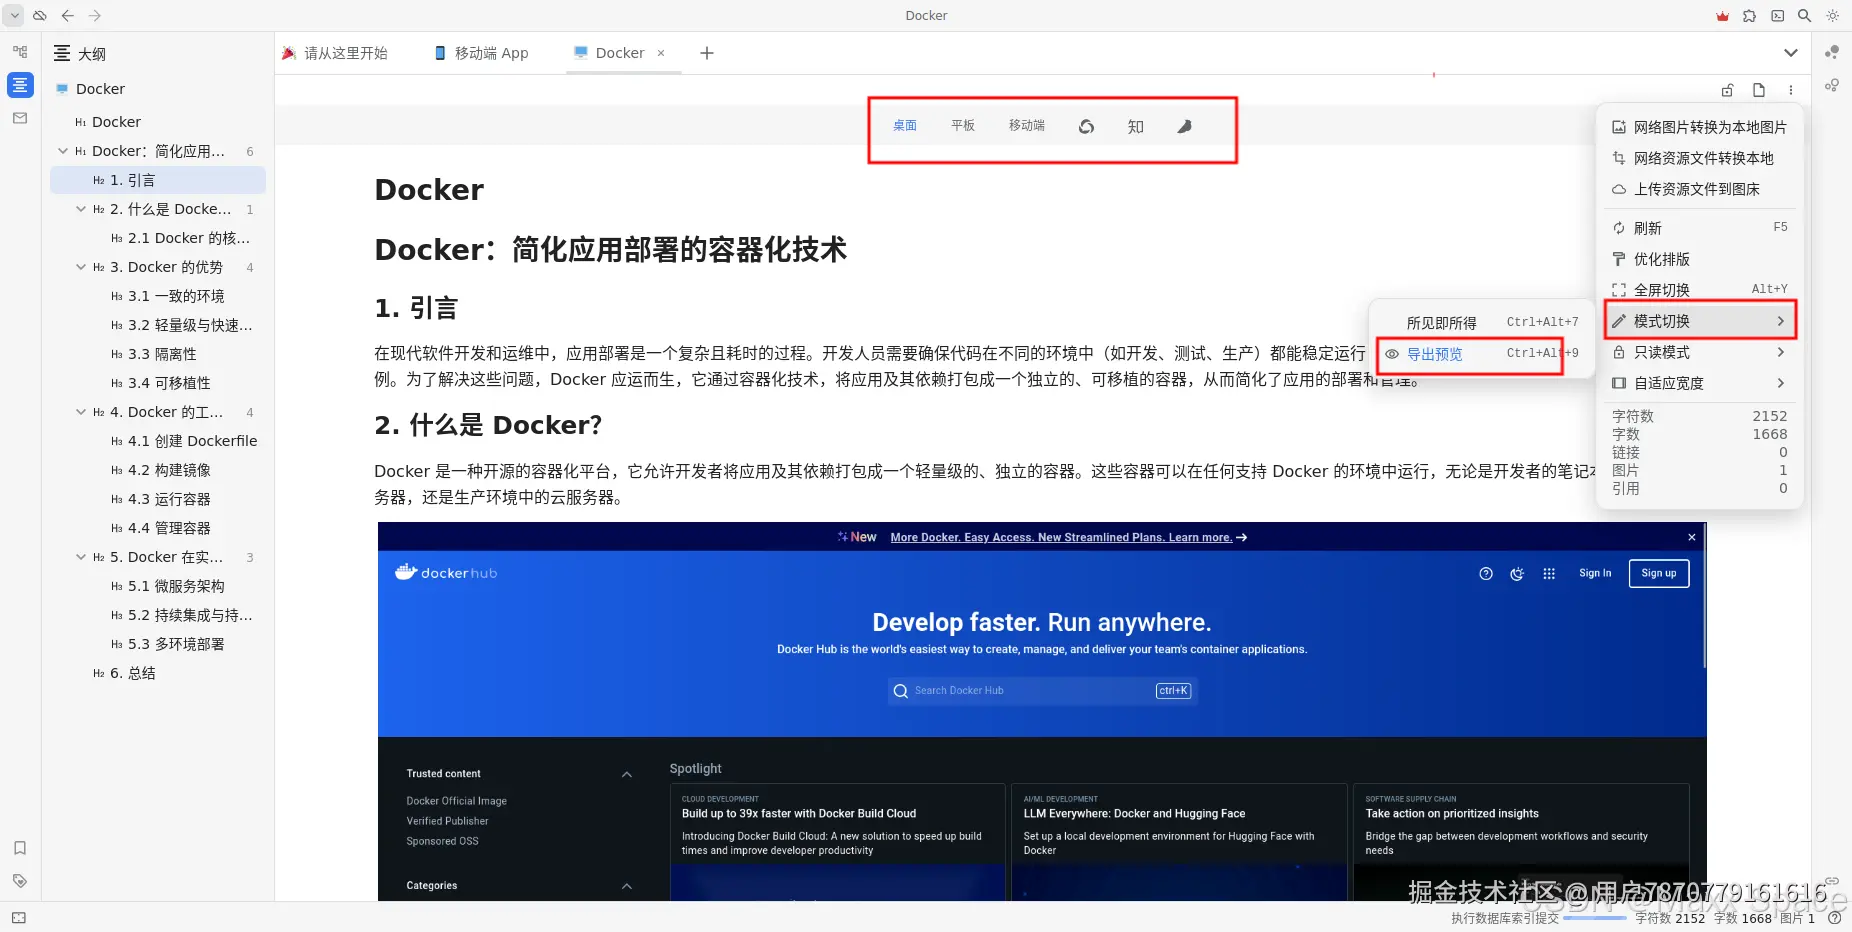Collapse the '4. Docker 的工...' outline node
Image resolution: width=1852 pixels, height=932 pixels.
[82, 412]
